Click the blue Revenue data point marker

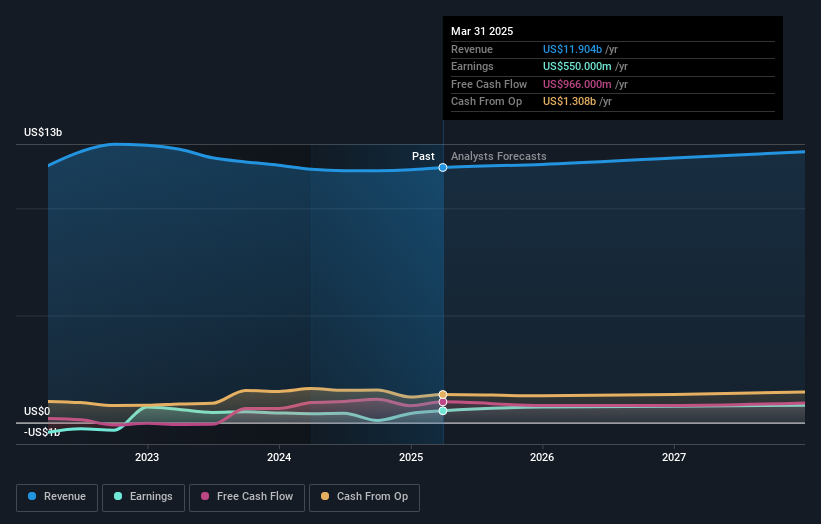point(443,168)
